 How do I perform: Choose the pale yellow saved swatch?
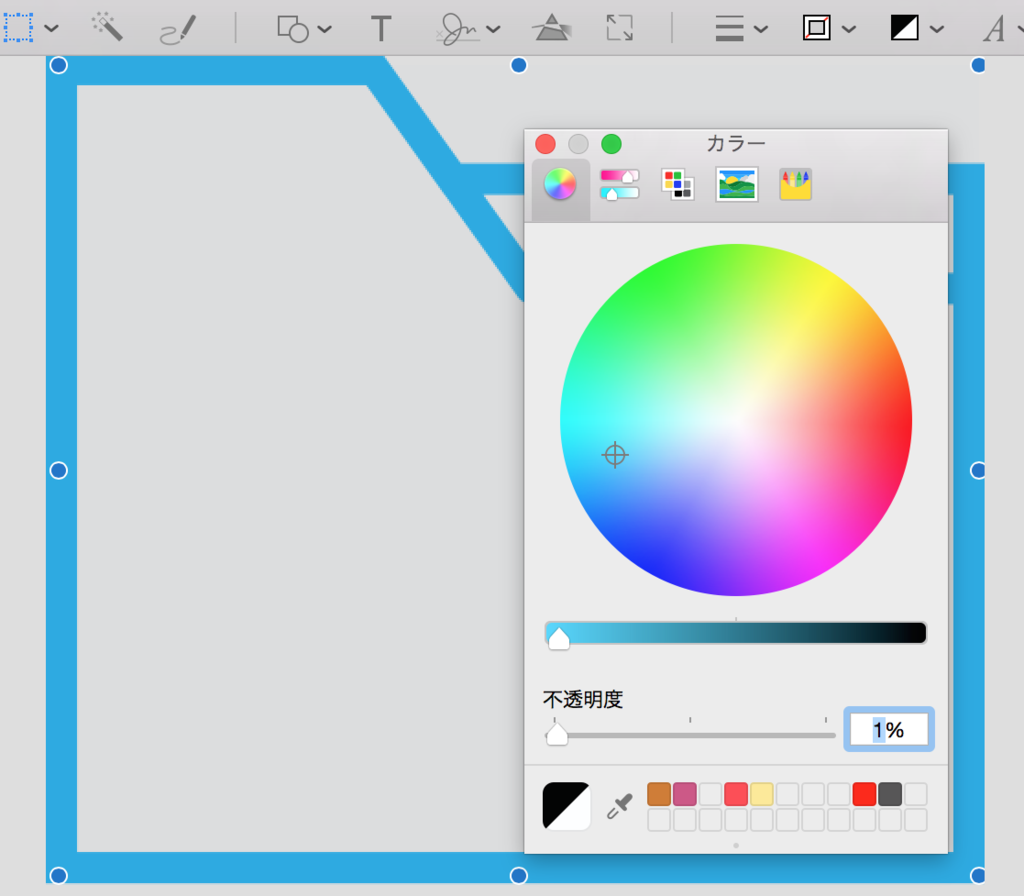tap(761, 794)
